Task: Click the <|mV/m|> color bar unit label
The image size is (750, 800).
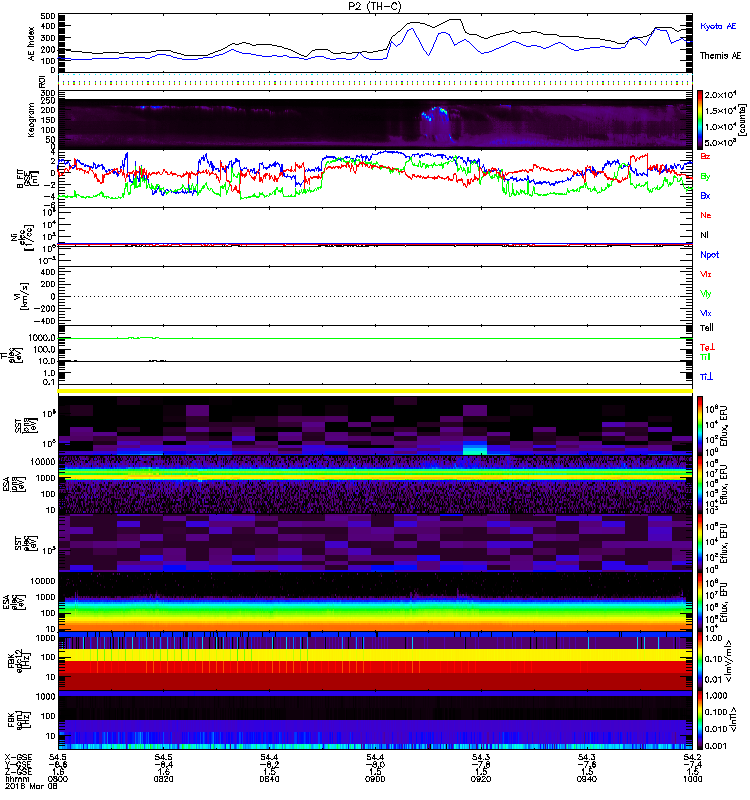Action: click(x=730, y=661)
